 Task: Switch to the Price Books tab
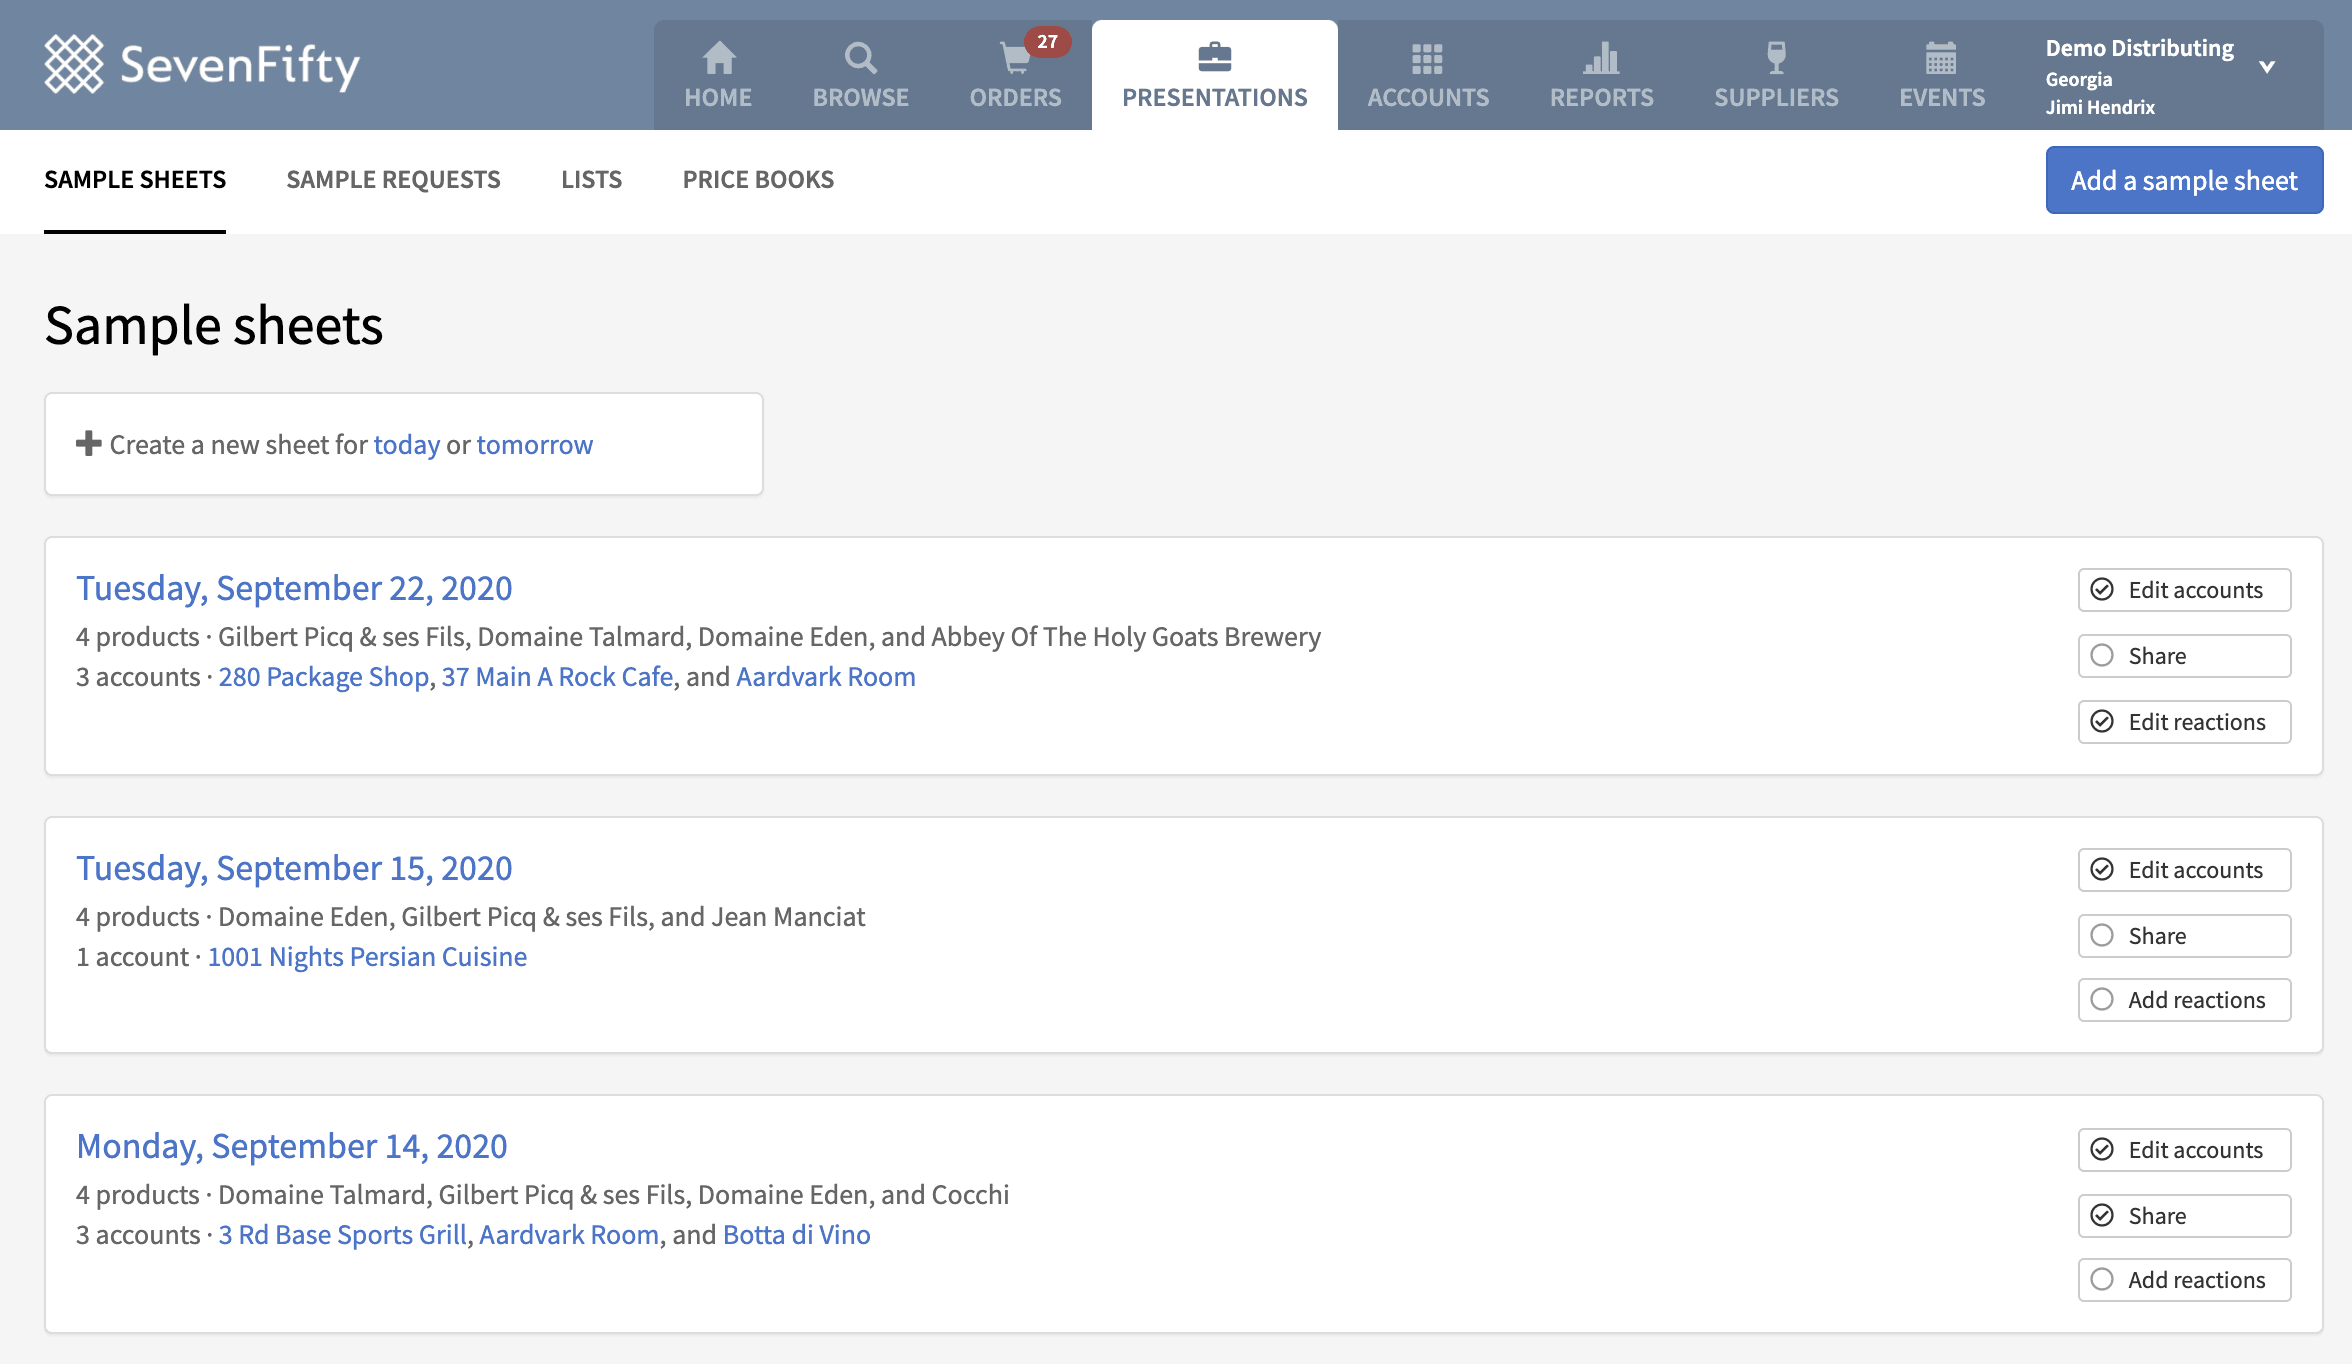(758, 180)
